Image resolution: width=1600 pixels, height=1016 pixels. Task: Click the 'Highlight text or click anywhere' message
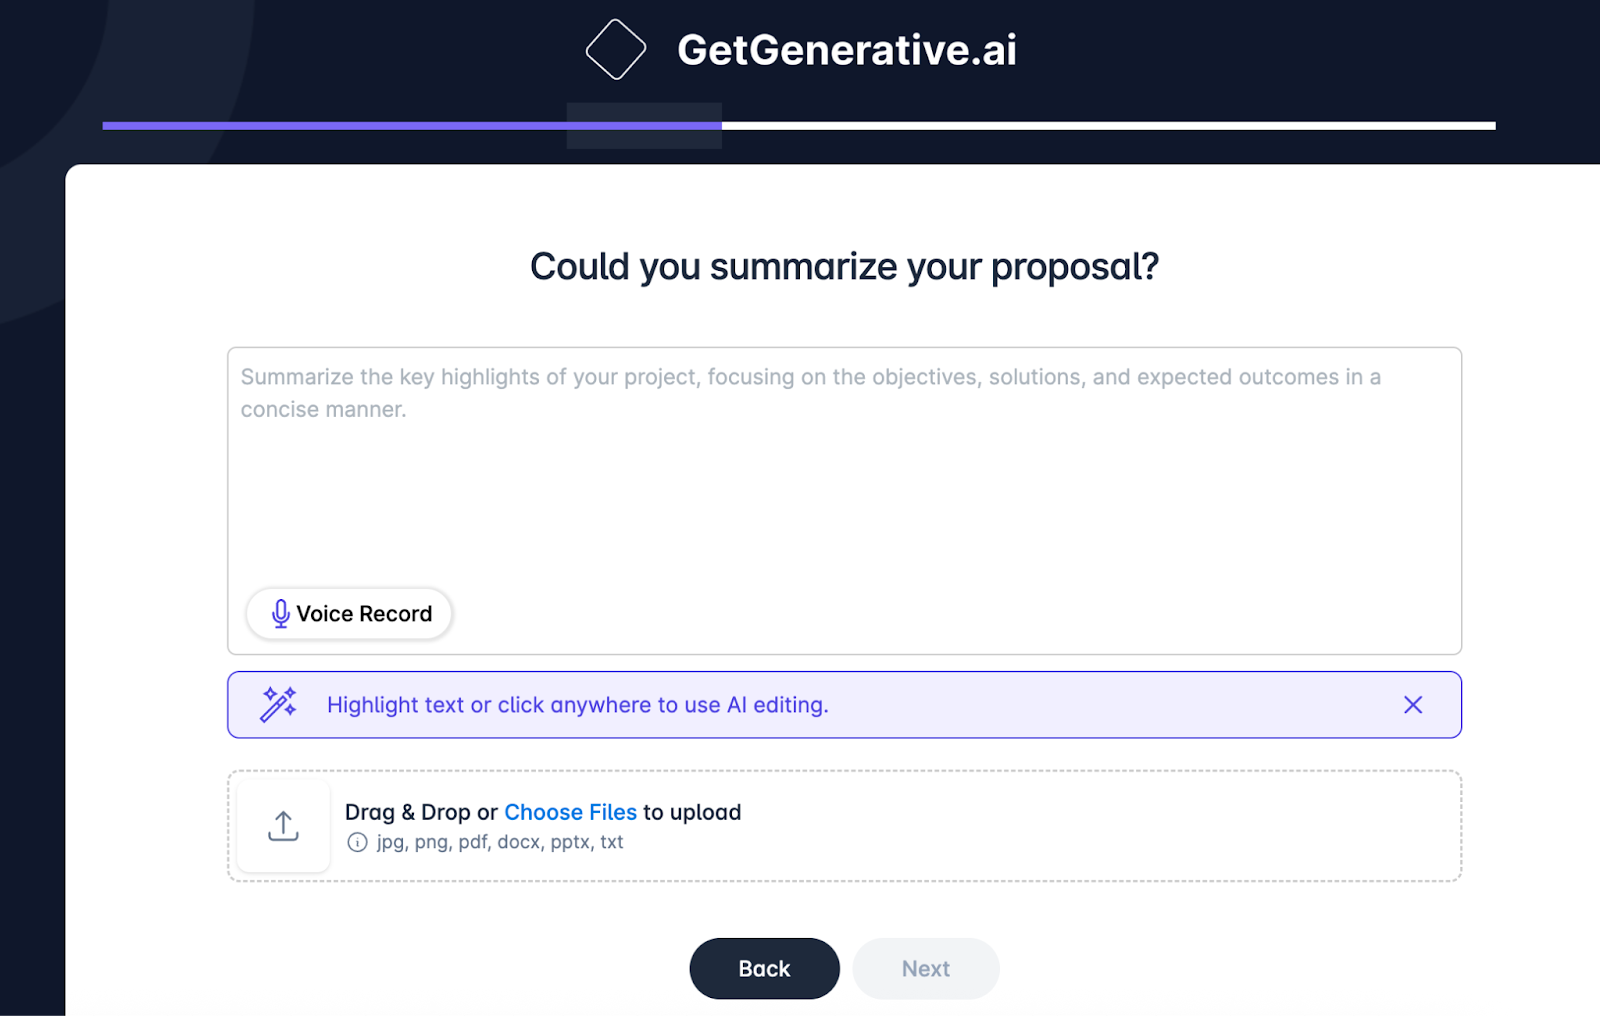click(578, 705)
